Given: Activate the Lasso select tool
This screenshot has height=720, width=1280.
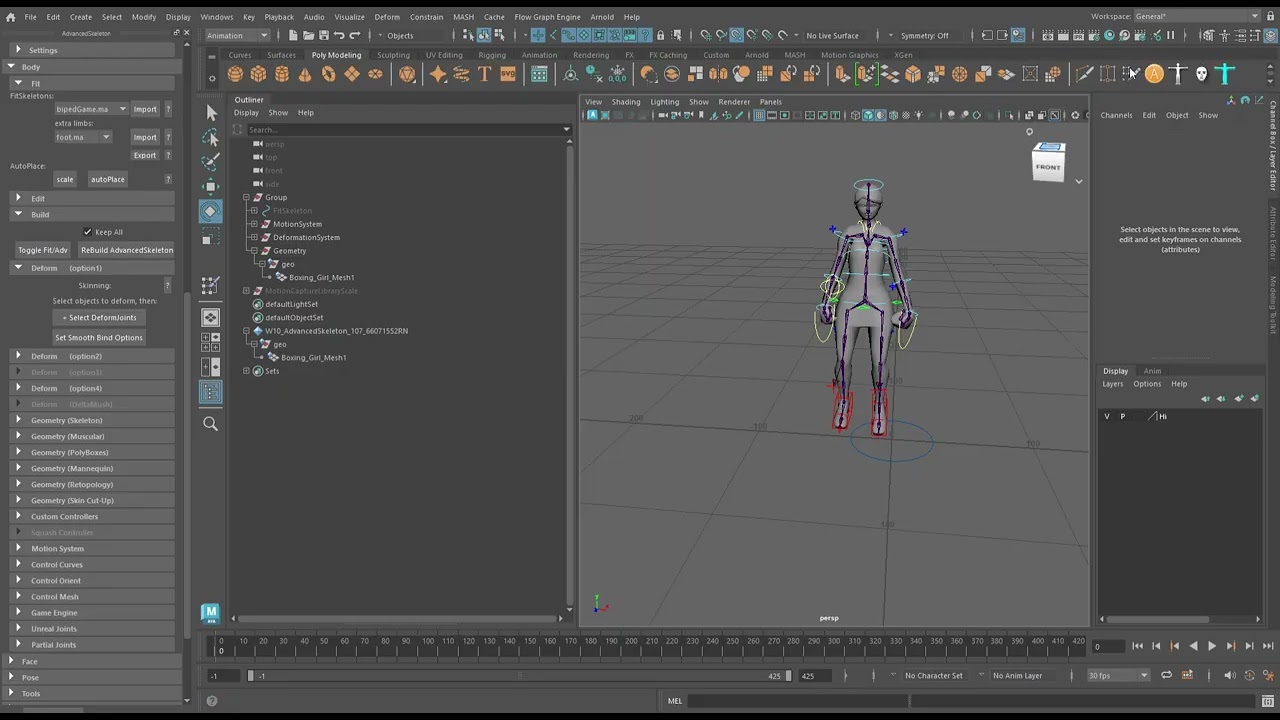Looking at the screenshot, I should tap(211, 137).
